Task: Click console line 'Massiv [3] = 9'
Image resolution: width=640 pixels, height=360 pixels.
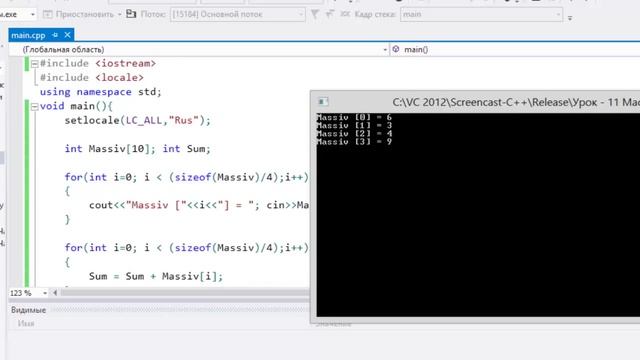Action: click(354, 142)
